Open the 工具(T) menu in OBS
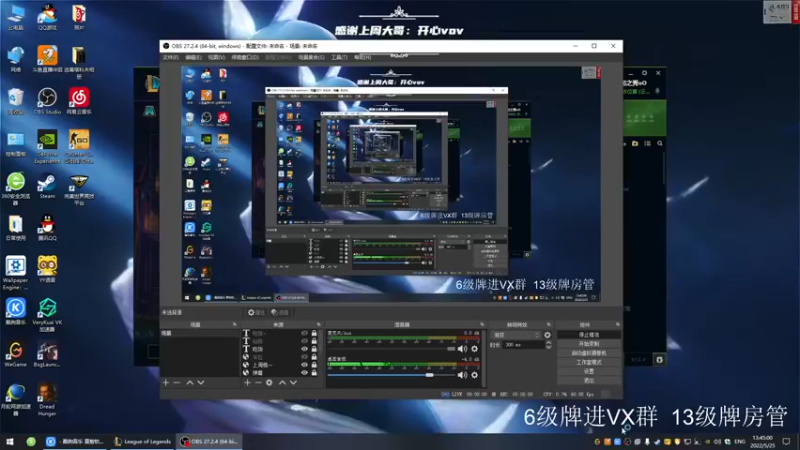The width and height of the screenshot is (800, 450). point(339,57)
